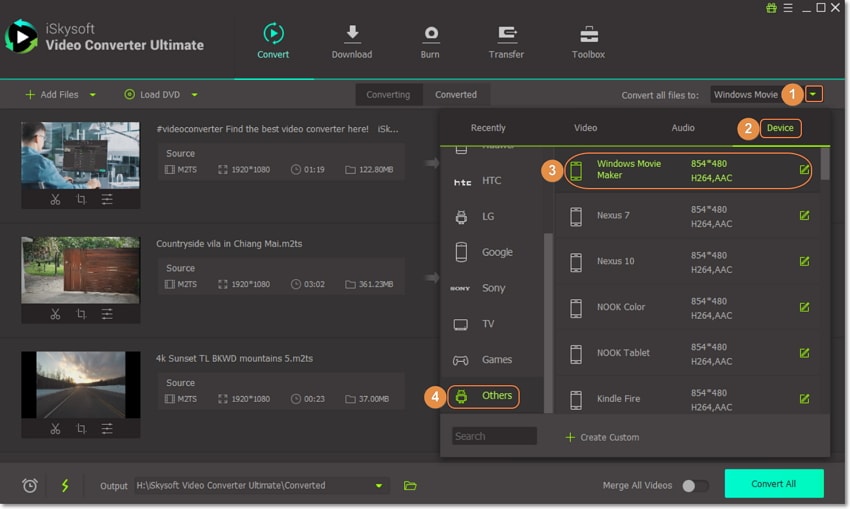
Task: Click Add Files button
Action: click(53, 95)
